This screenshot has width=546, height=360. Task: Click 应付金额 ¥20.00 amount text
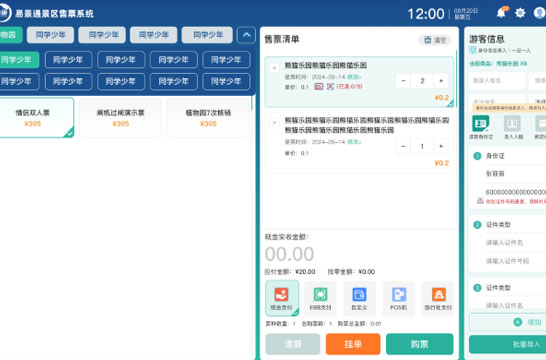(290, 272)
